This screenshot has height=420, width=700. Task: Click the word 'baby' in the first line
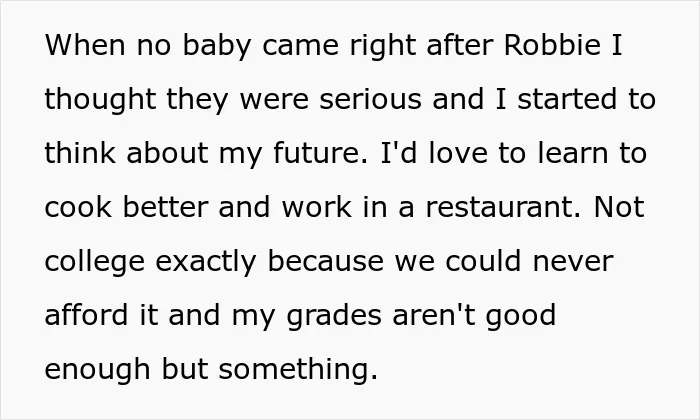[x=217, y=47]
